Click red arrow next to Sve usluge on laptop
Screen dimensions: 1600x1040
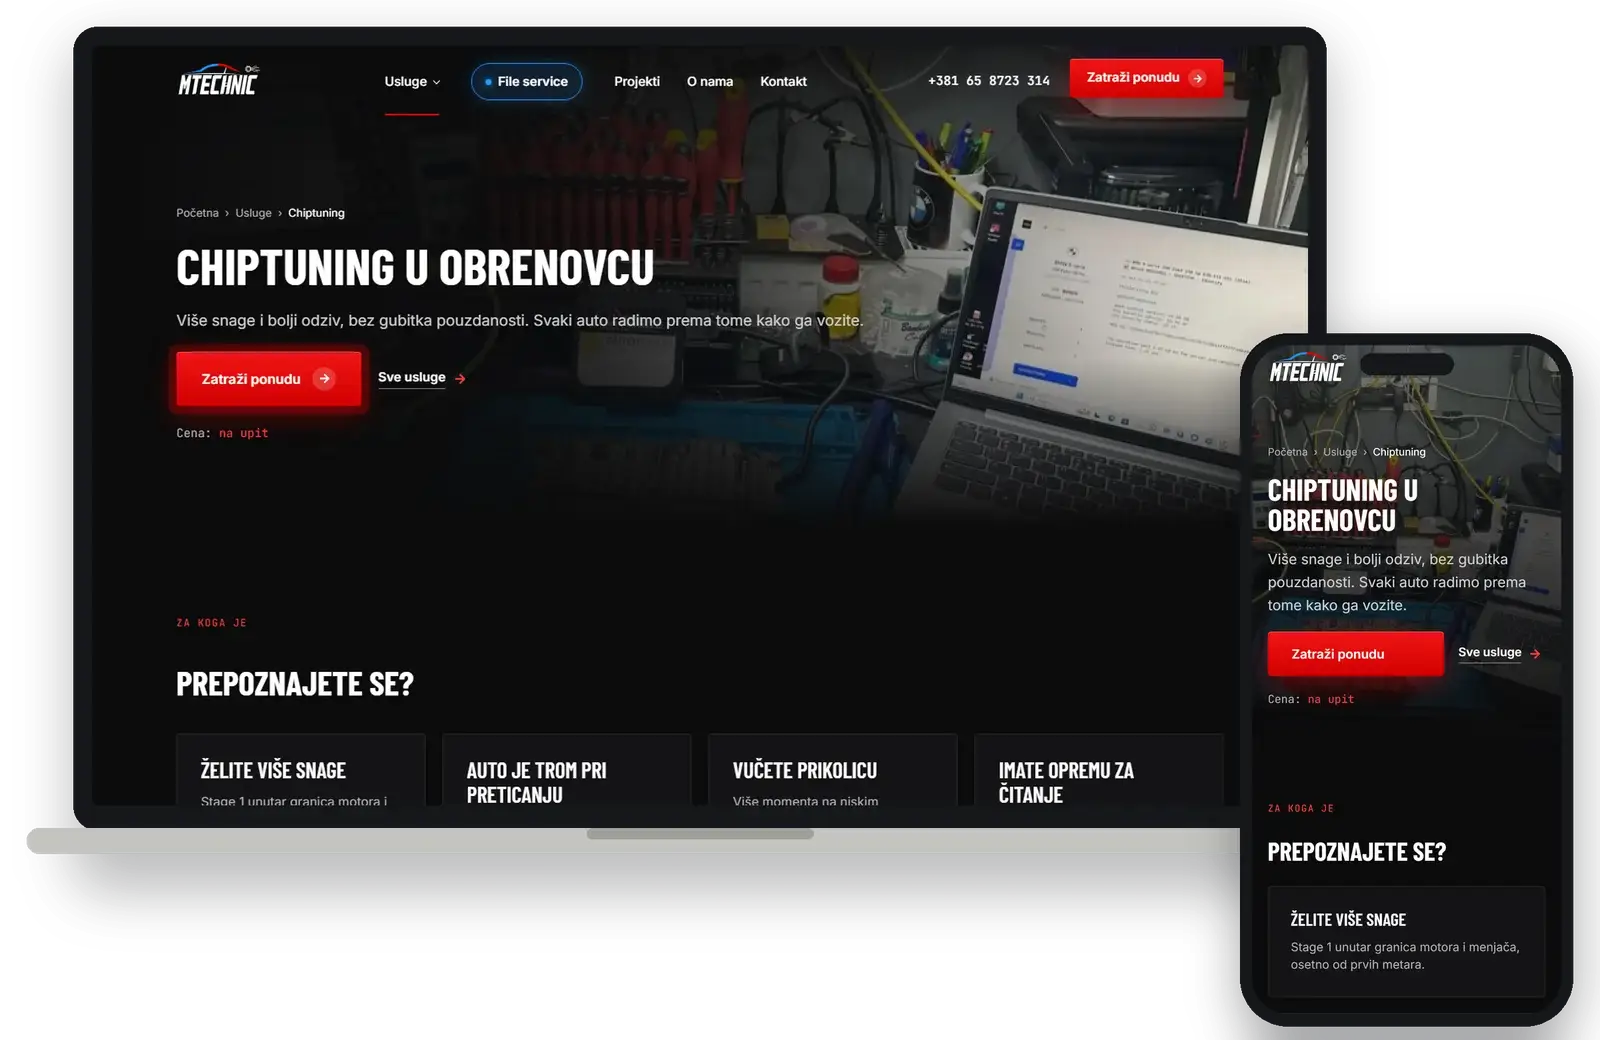460,379
